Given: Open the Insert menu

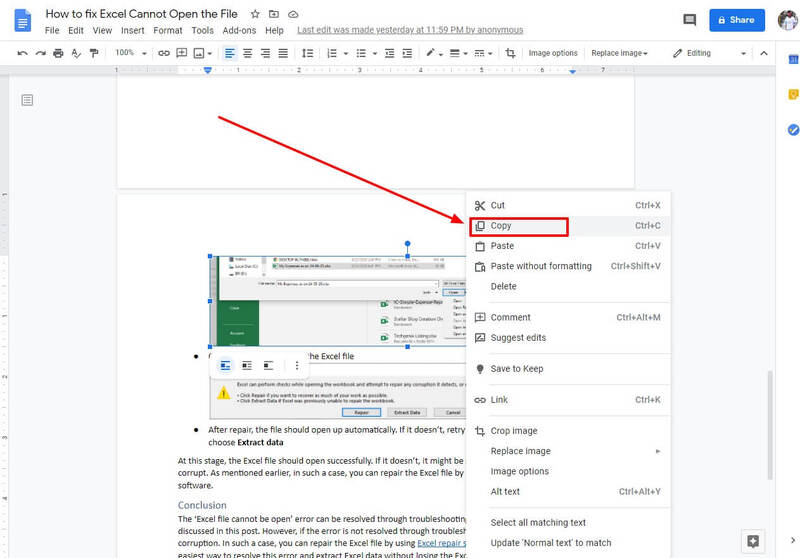Looking at the screenshot, I should click(x=133, y=31).
